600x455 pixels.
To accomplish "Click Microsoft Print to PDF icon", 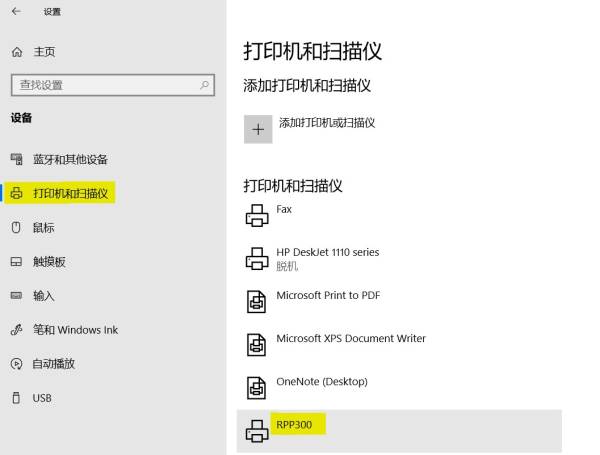I will tap(257, 301).
